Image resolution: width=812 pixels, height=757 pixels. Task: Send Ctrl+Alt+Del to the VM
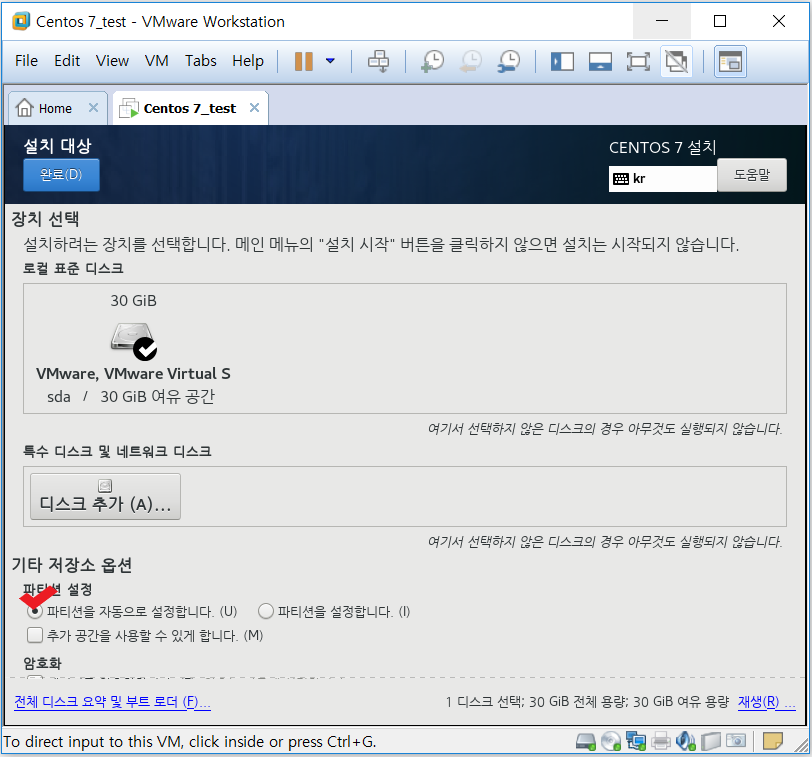coord(379,61)
